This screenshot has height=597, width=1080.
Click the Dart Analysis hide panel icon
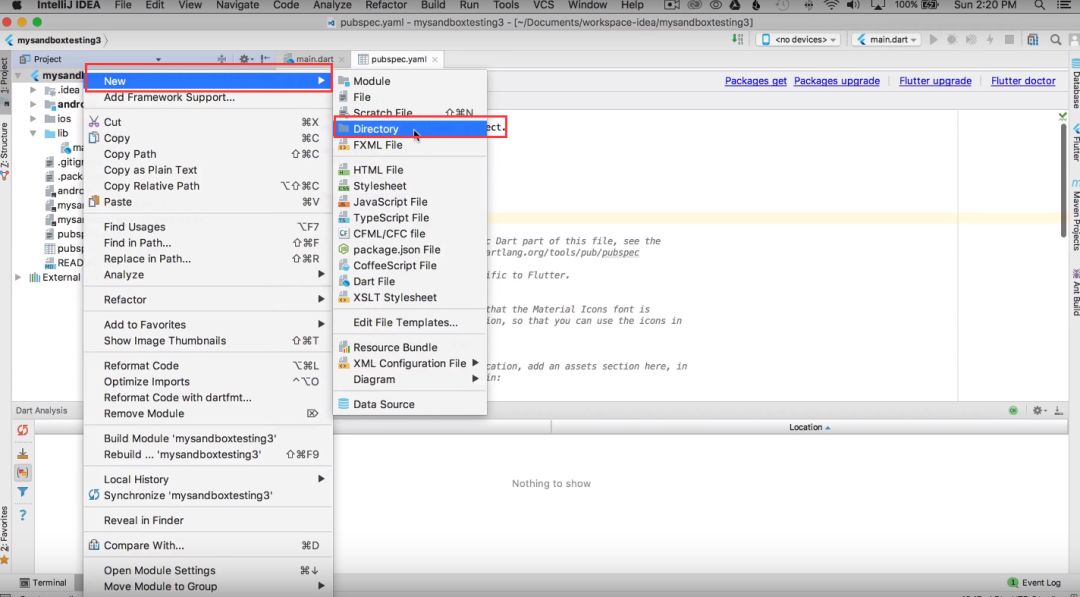pyautogui.click(x=1059, y=410)
